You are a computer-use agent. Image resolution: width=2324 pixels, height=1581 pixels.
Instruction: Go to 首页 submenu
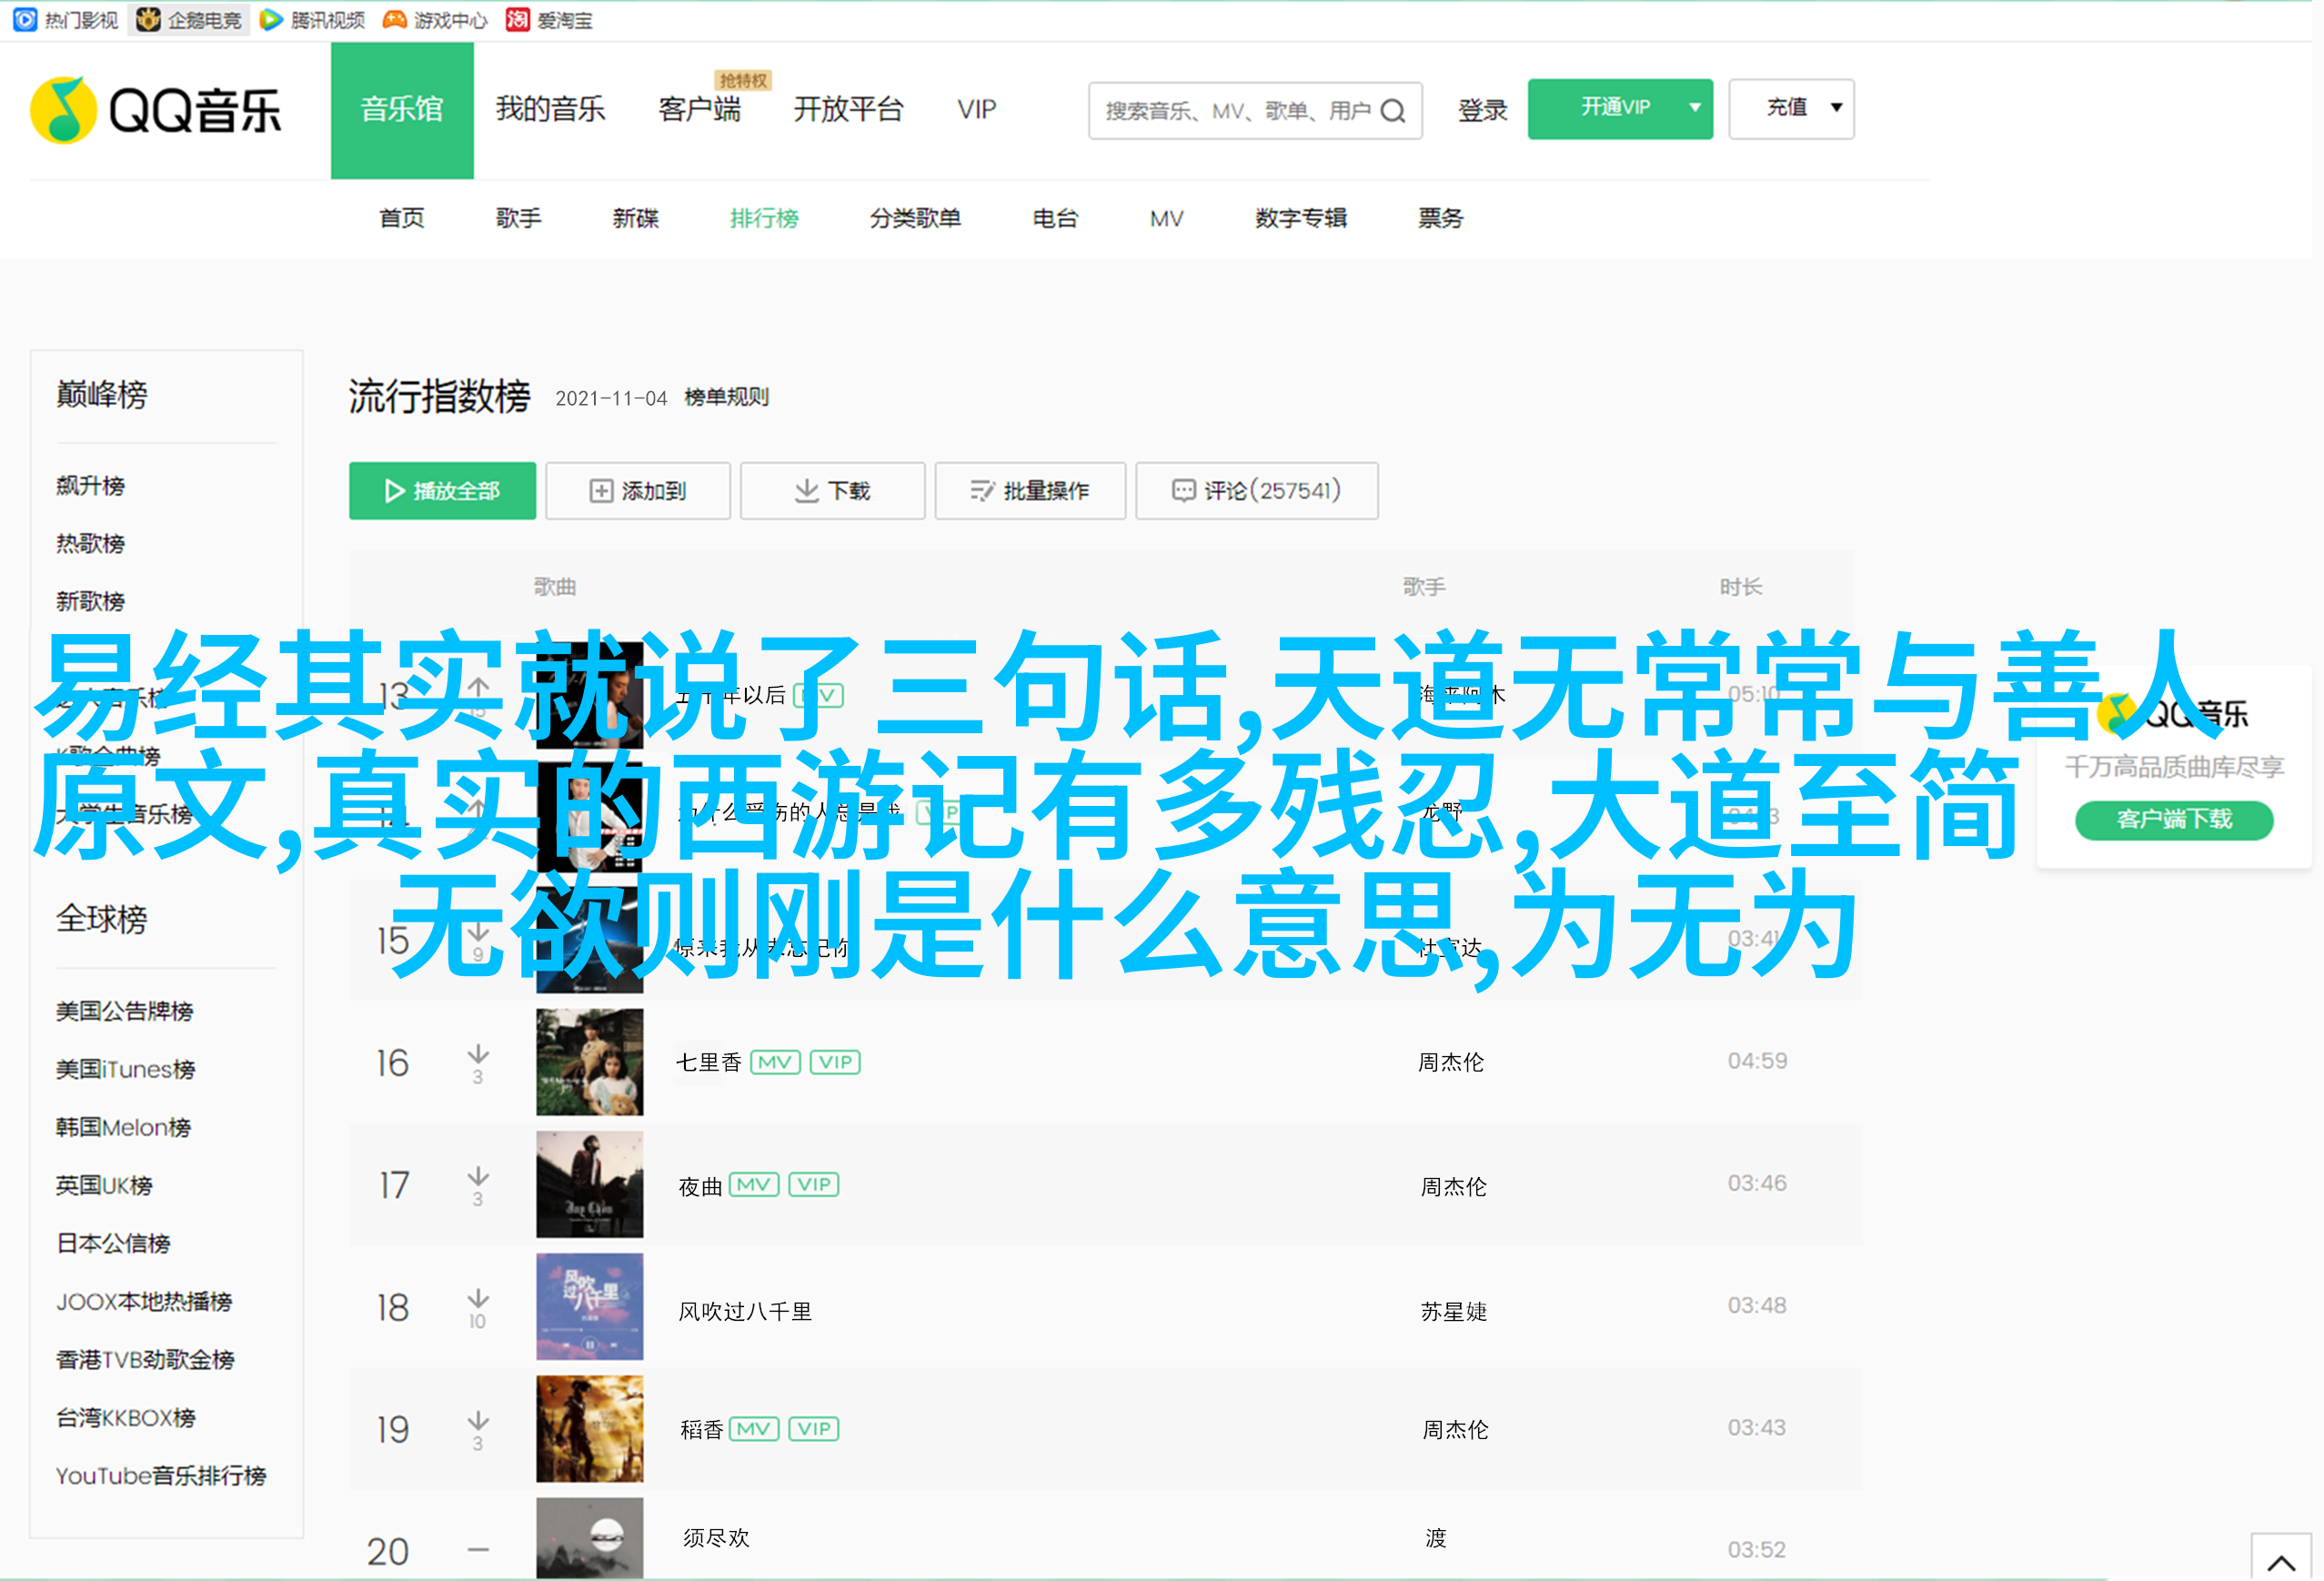402,218
